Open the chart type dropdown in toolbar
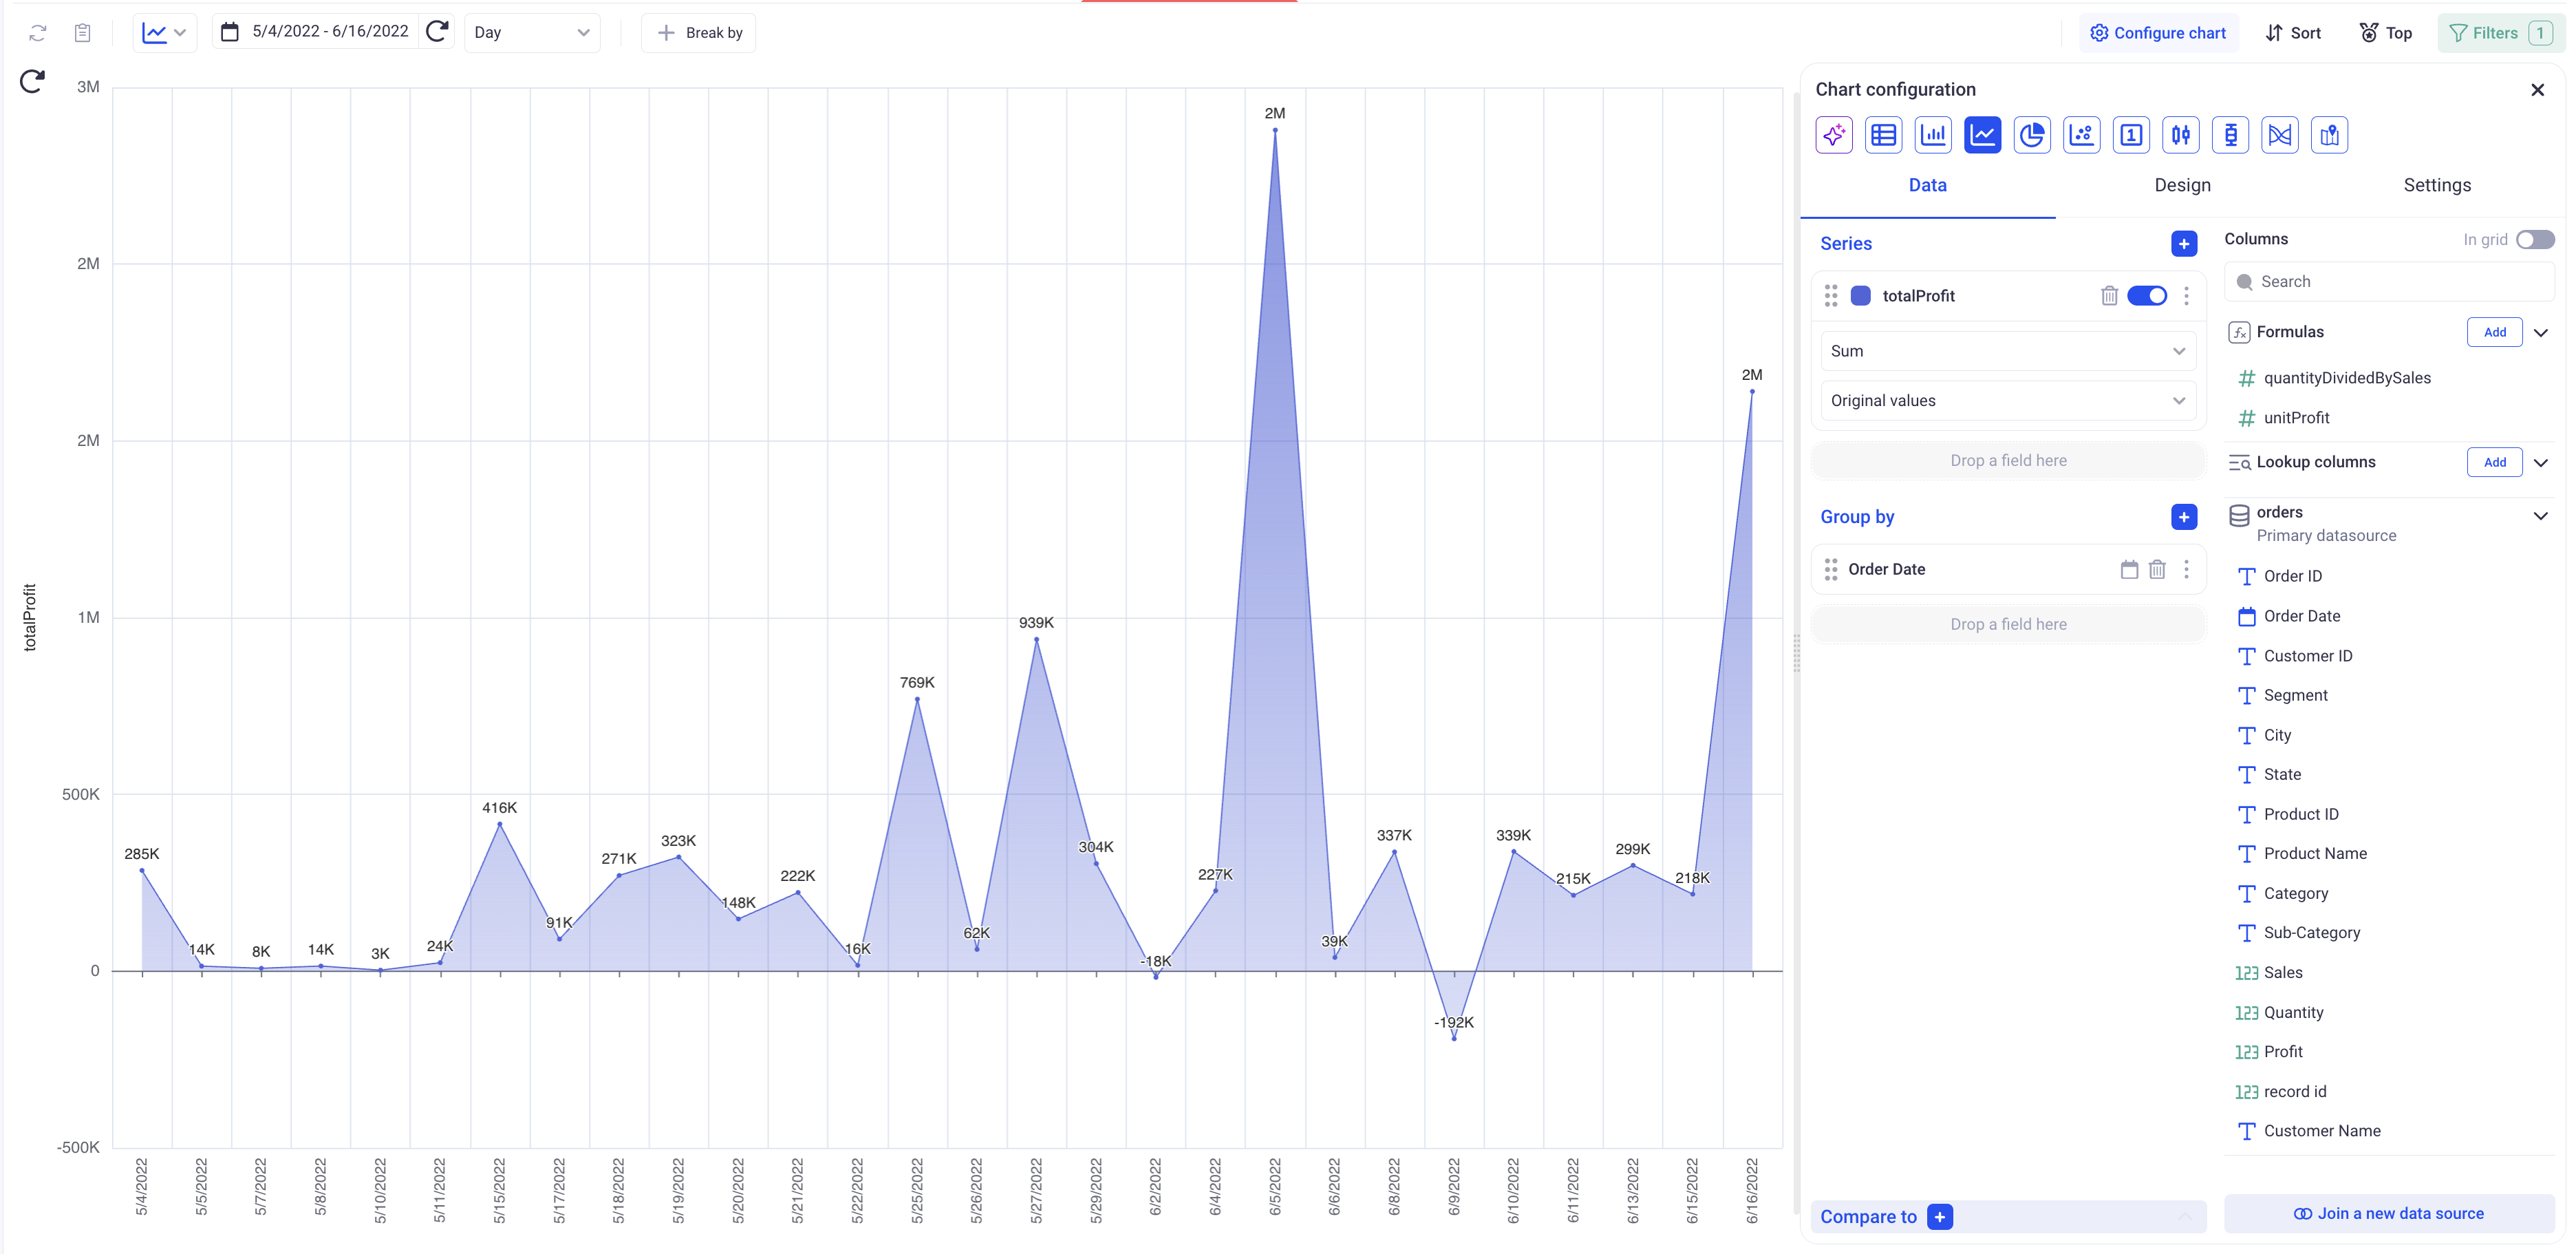The height and width of the screenshot is (1254, 2576). point(165,32)
